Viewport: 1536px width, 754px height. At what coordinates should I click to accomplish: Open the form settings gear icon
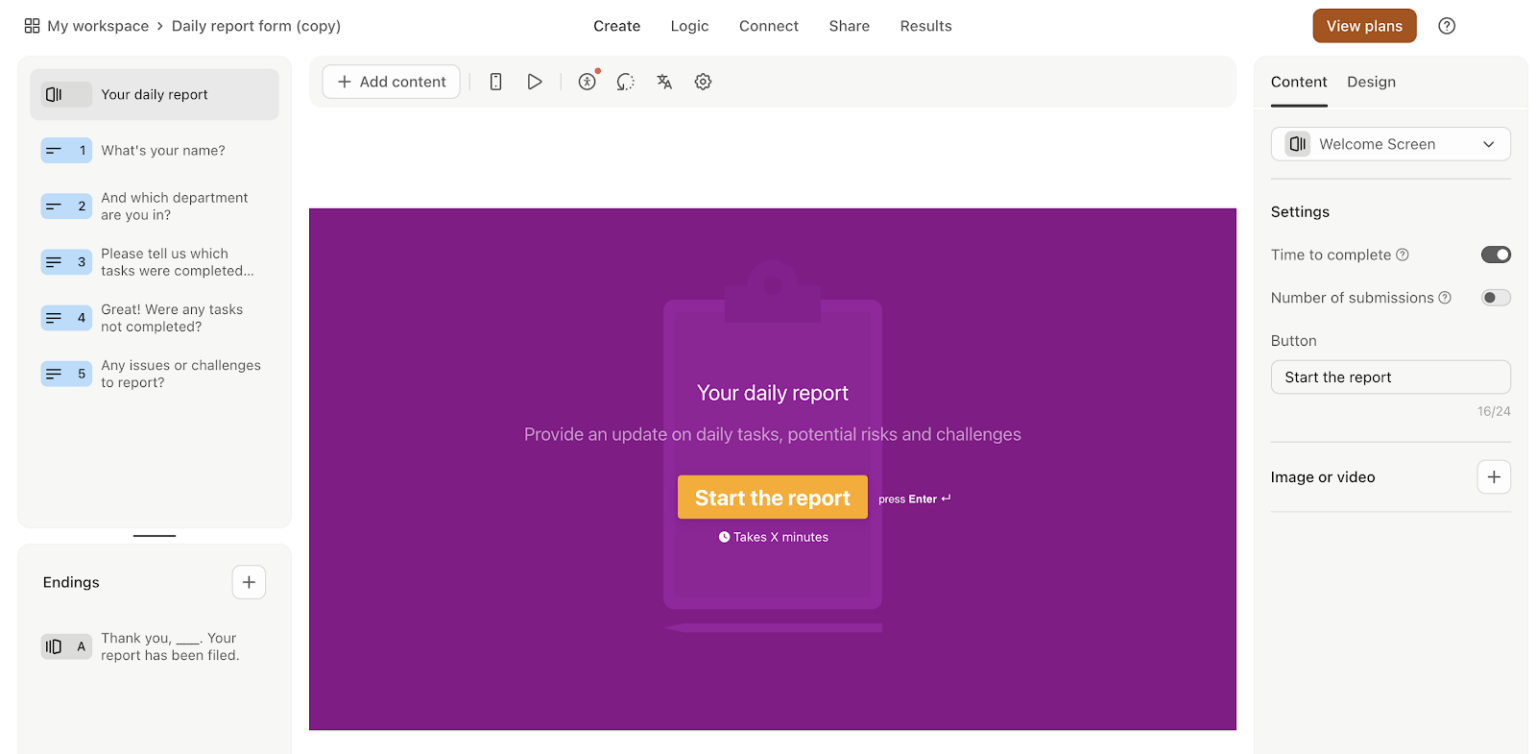click(703, 81)
